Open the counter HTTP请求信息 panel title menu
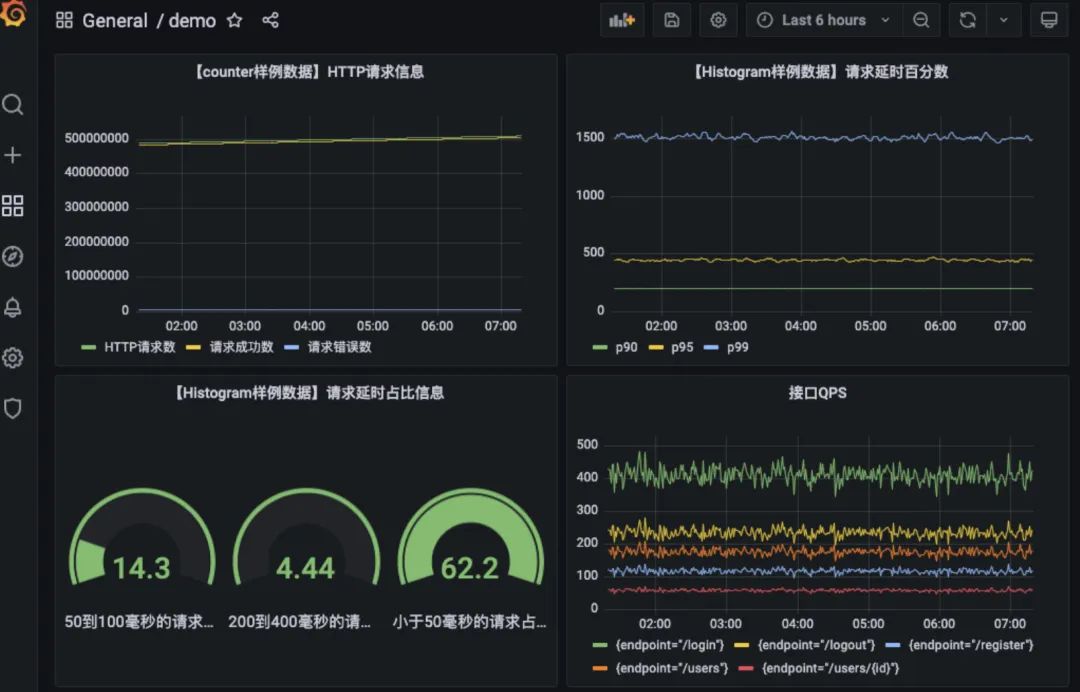This screenshot has height=692, width=1080. pos(307,72)
